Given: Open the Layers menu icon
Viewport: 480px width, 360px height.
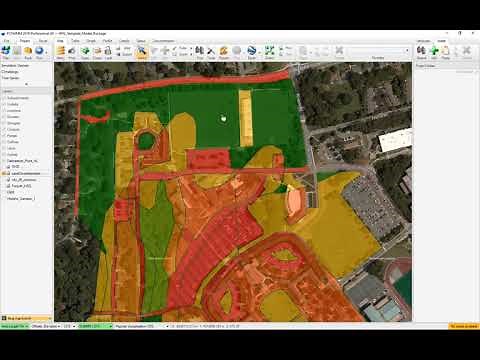Looking at the screenshot, I should pyautogui.click(x=60, y=51).
